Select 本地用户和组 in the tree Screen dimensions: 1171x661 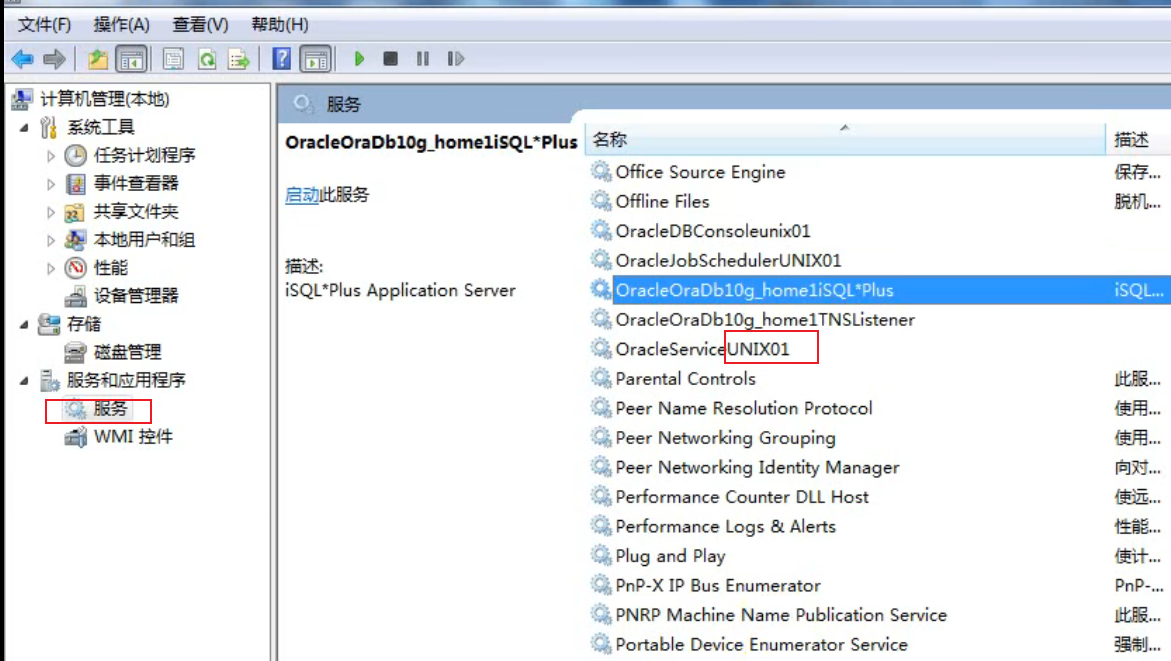pos(144,240)
